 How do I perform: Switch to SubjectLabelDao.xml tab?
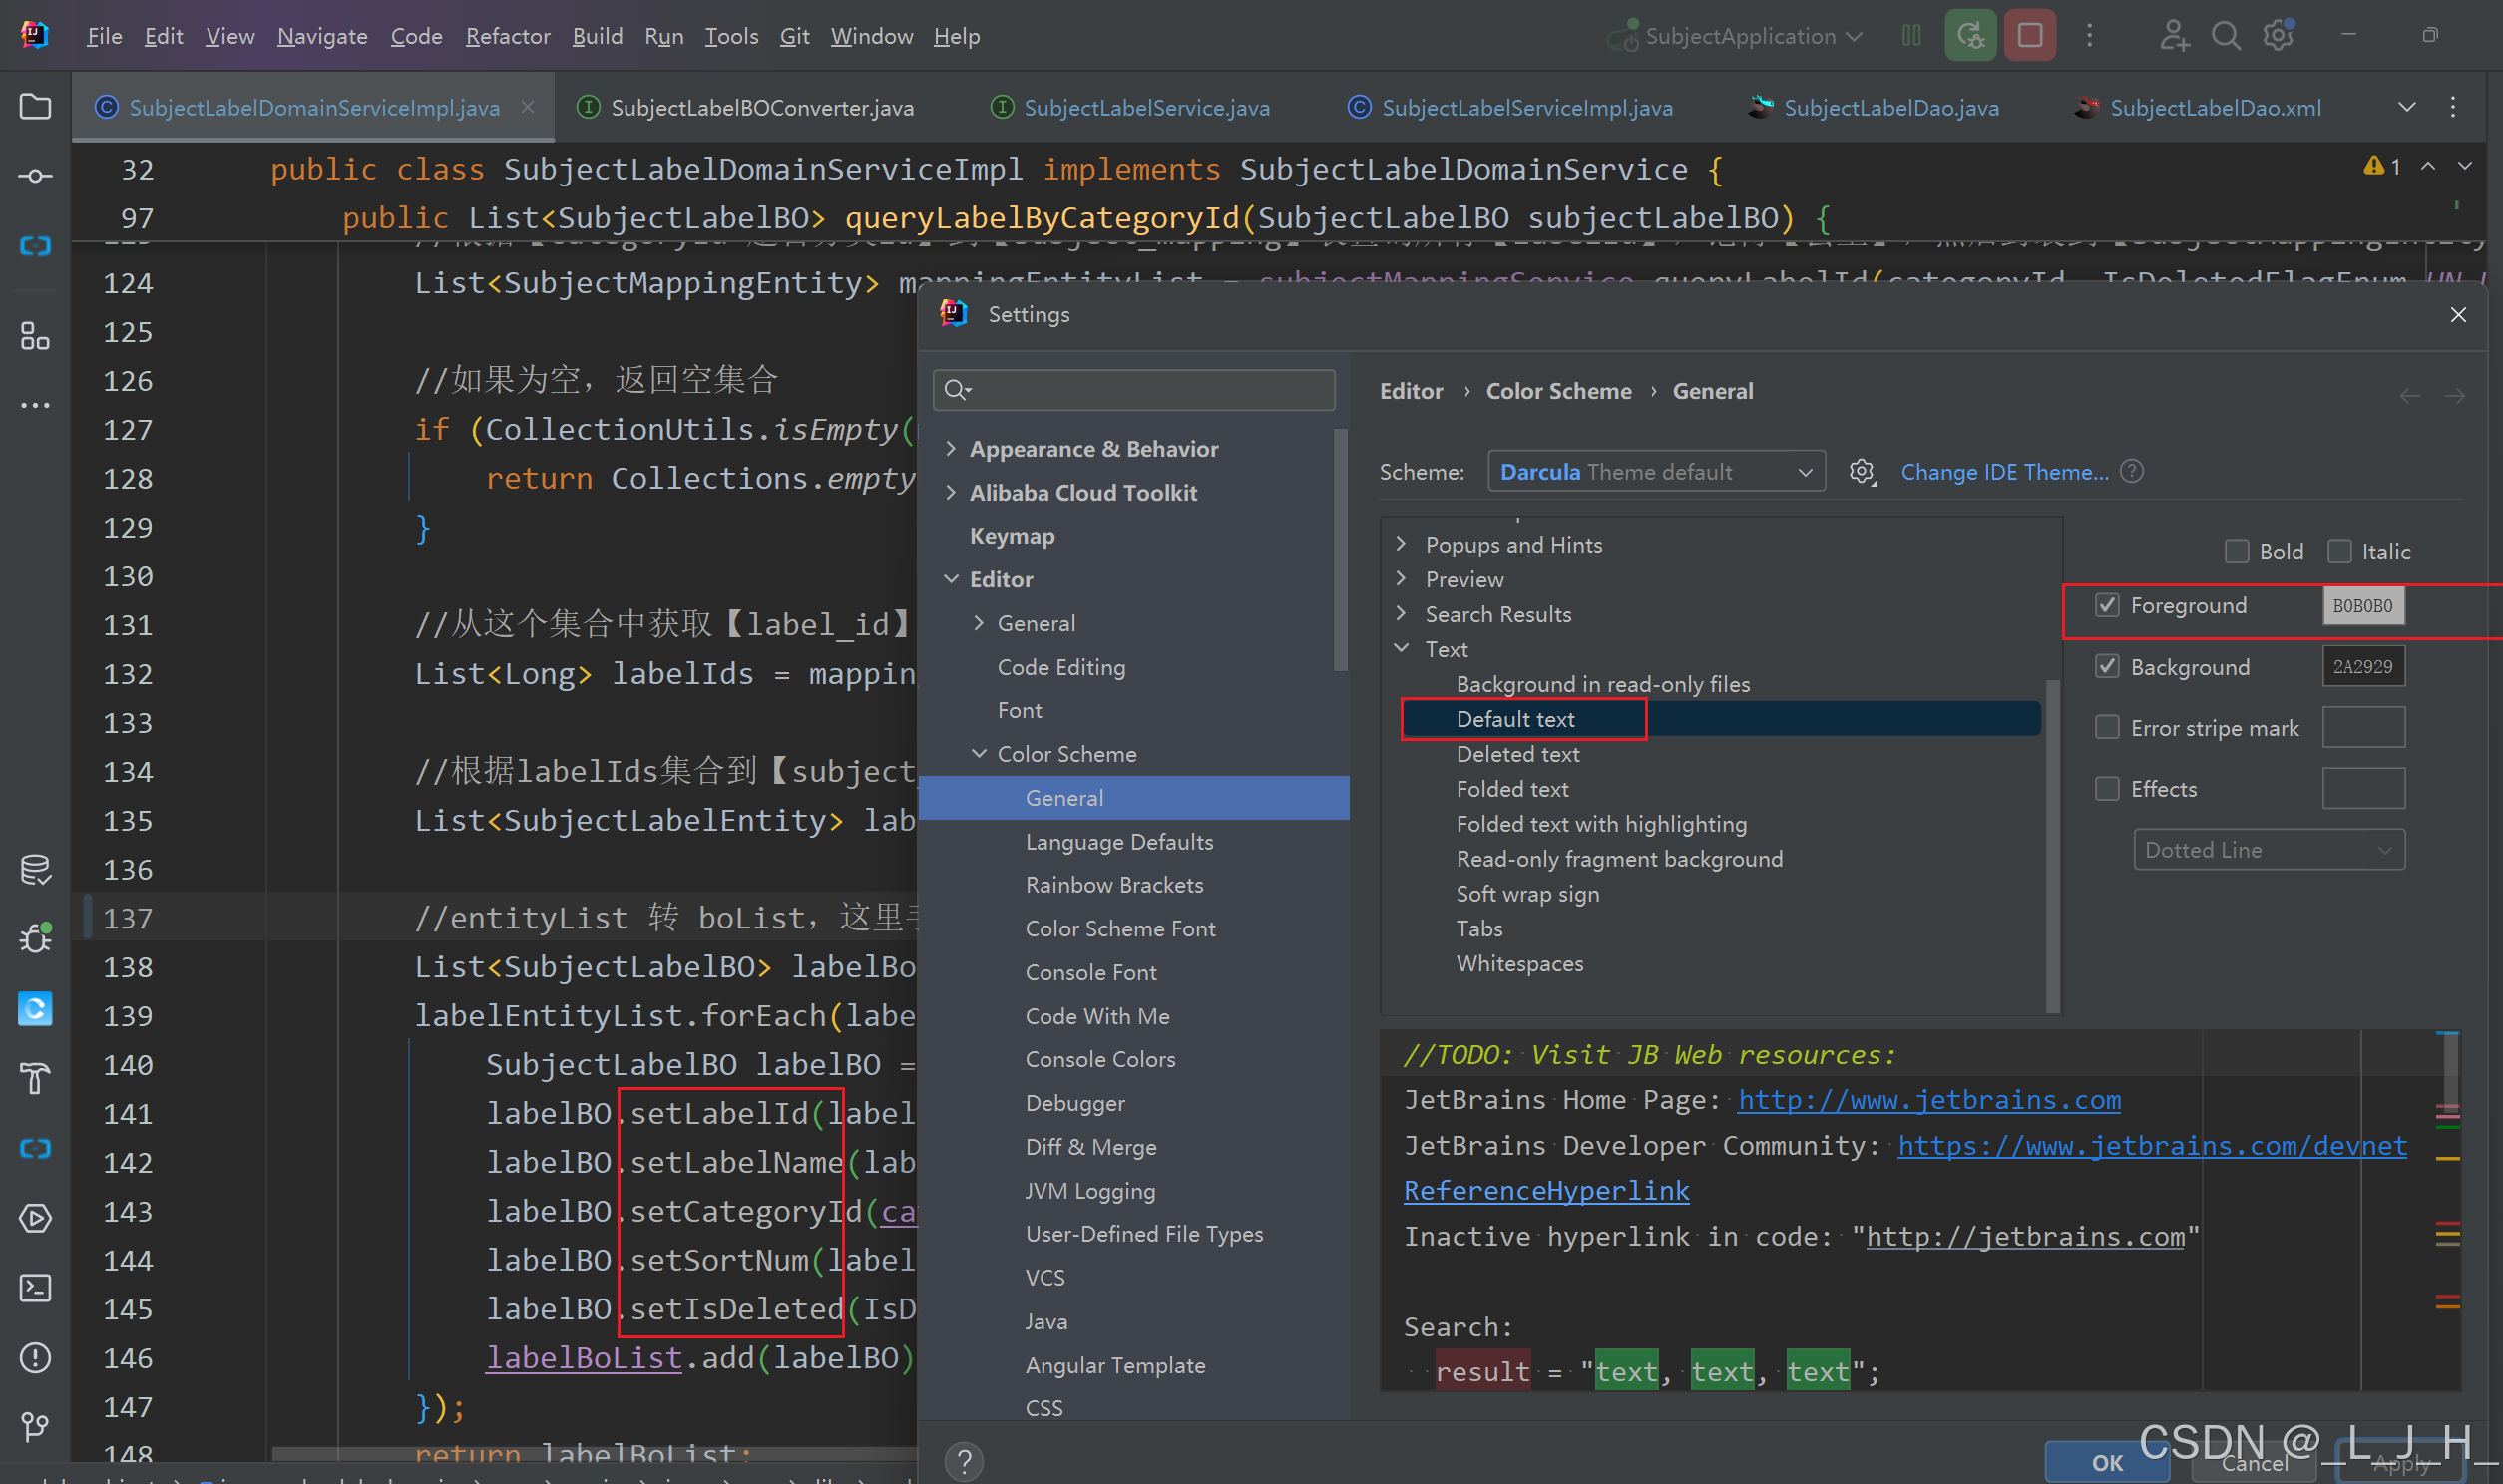[x=2214, y=107]
